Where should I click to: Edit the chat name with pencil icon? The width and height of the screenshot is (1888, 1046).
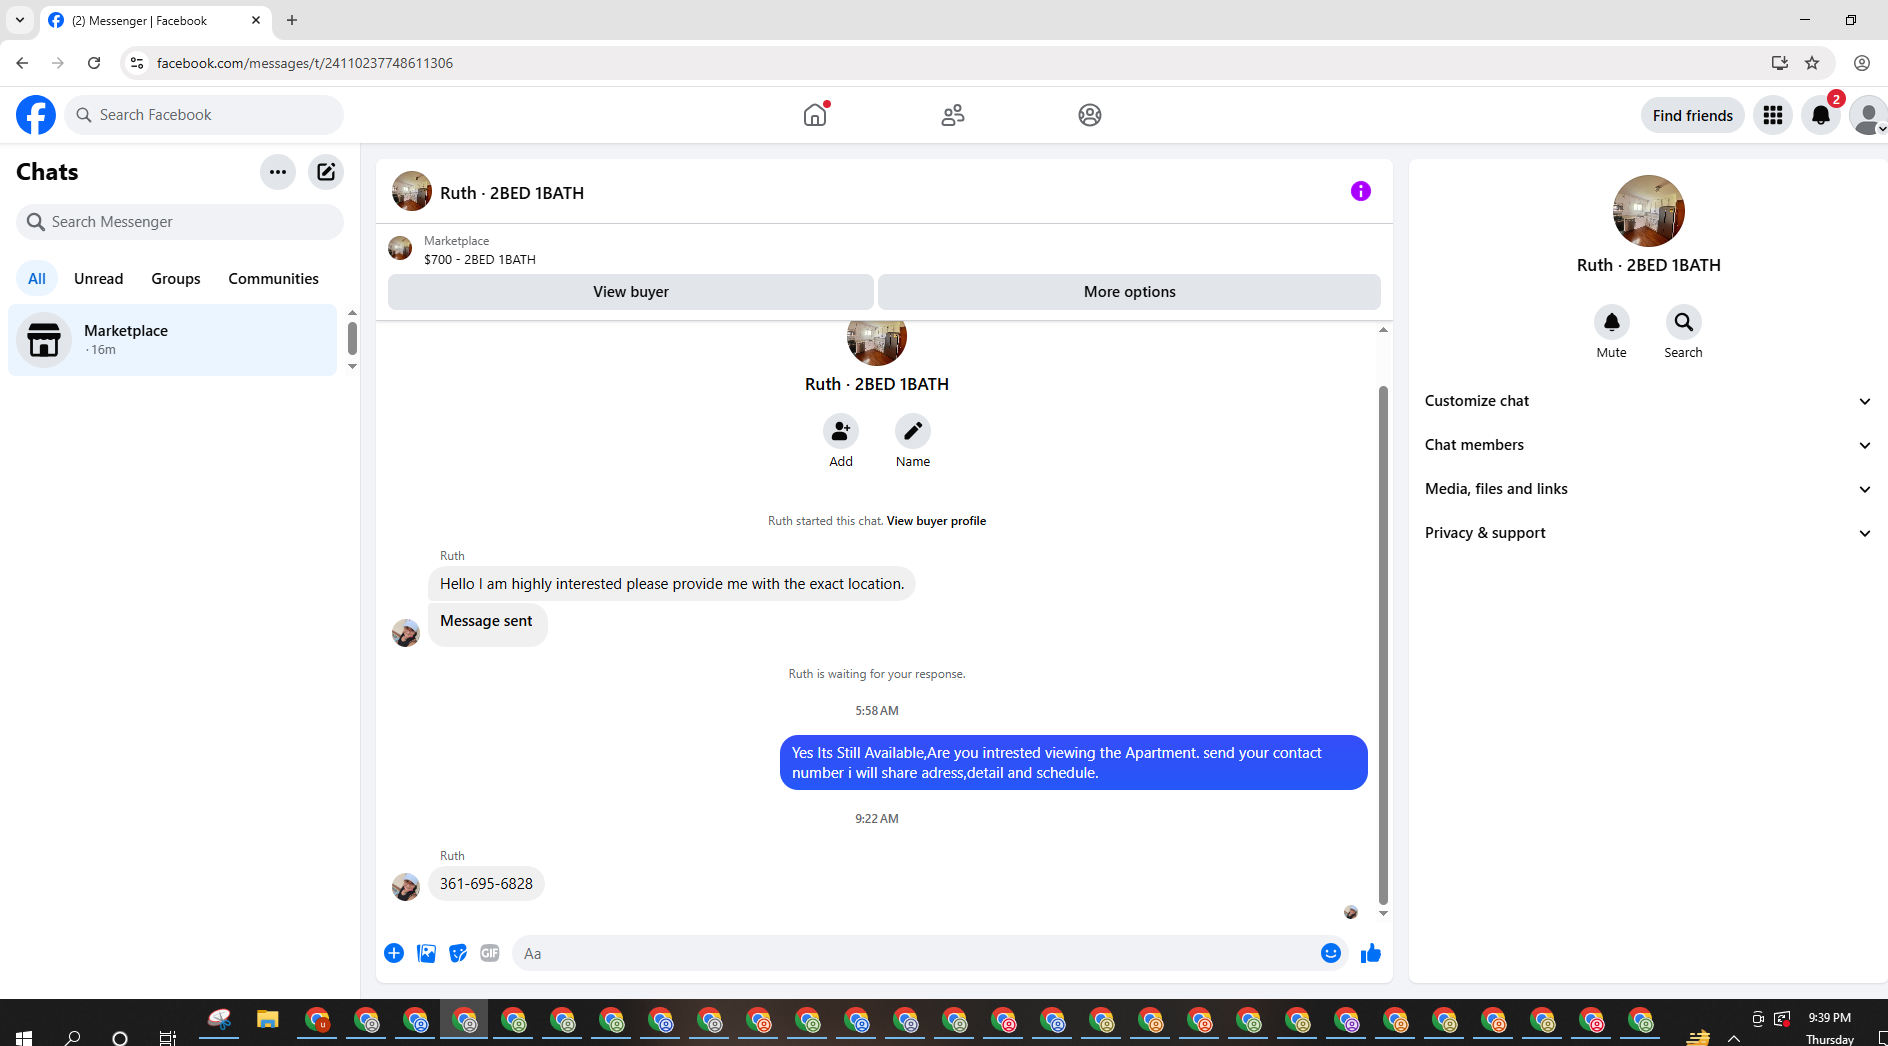pos(913,431)
